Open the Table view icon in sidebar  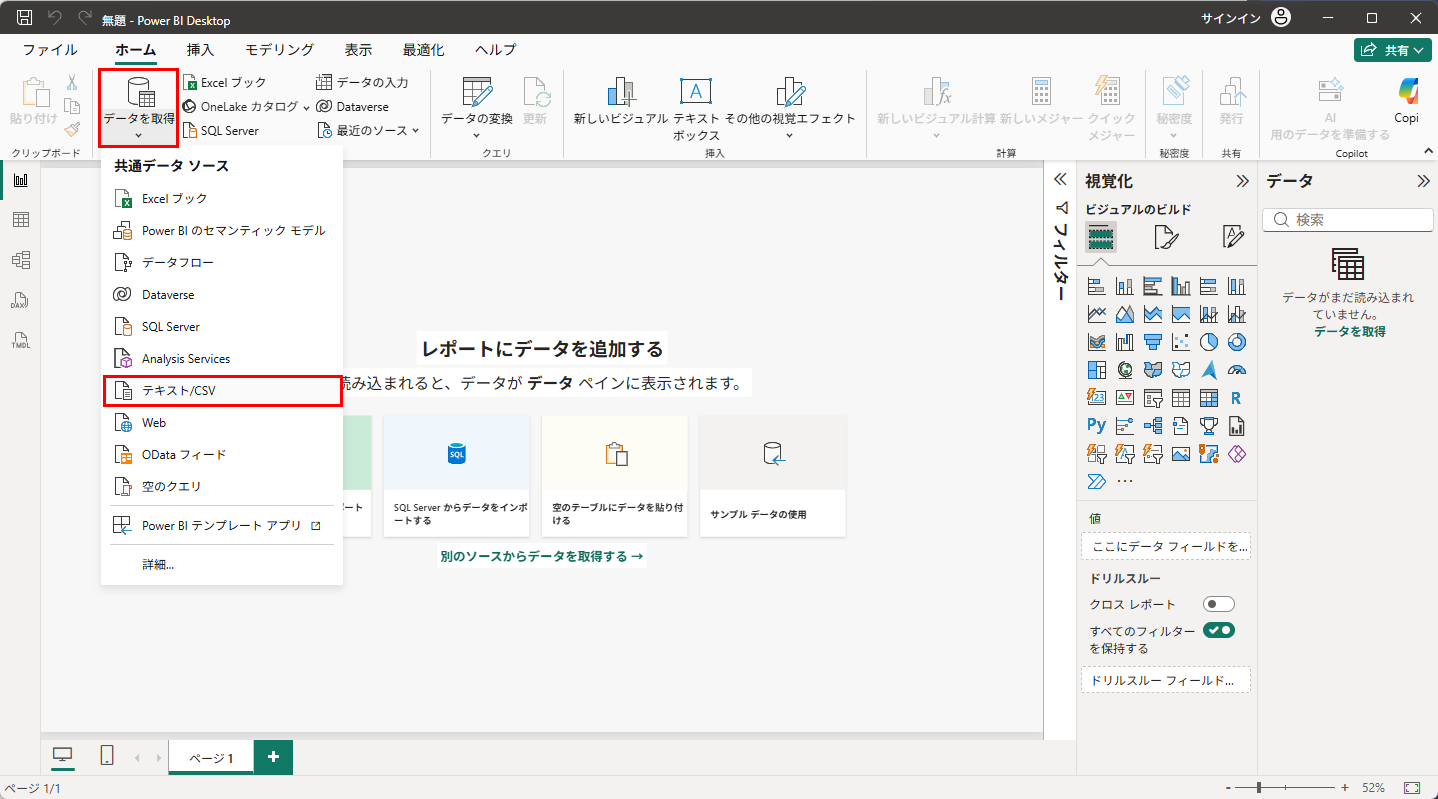coord(20,220)
